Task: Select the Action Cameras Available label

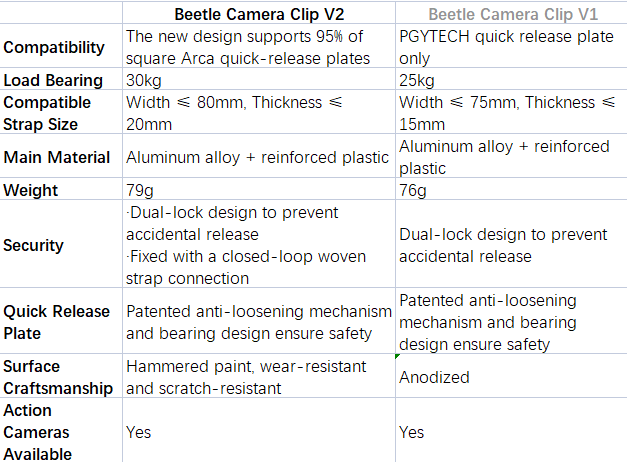Action: tap(61, 430)
